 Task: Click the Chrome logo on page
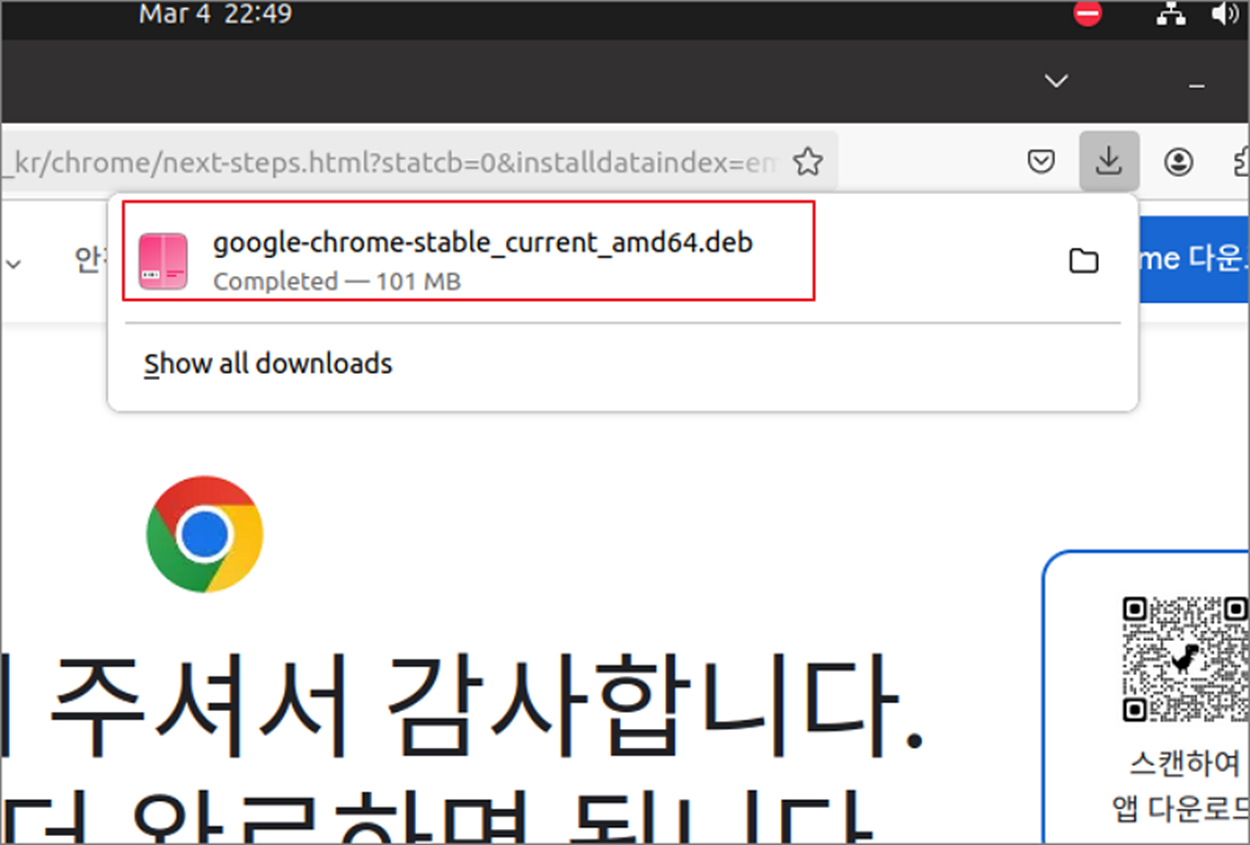pos(205,534)
